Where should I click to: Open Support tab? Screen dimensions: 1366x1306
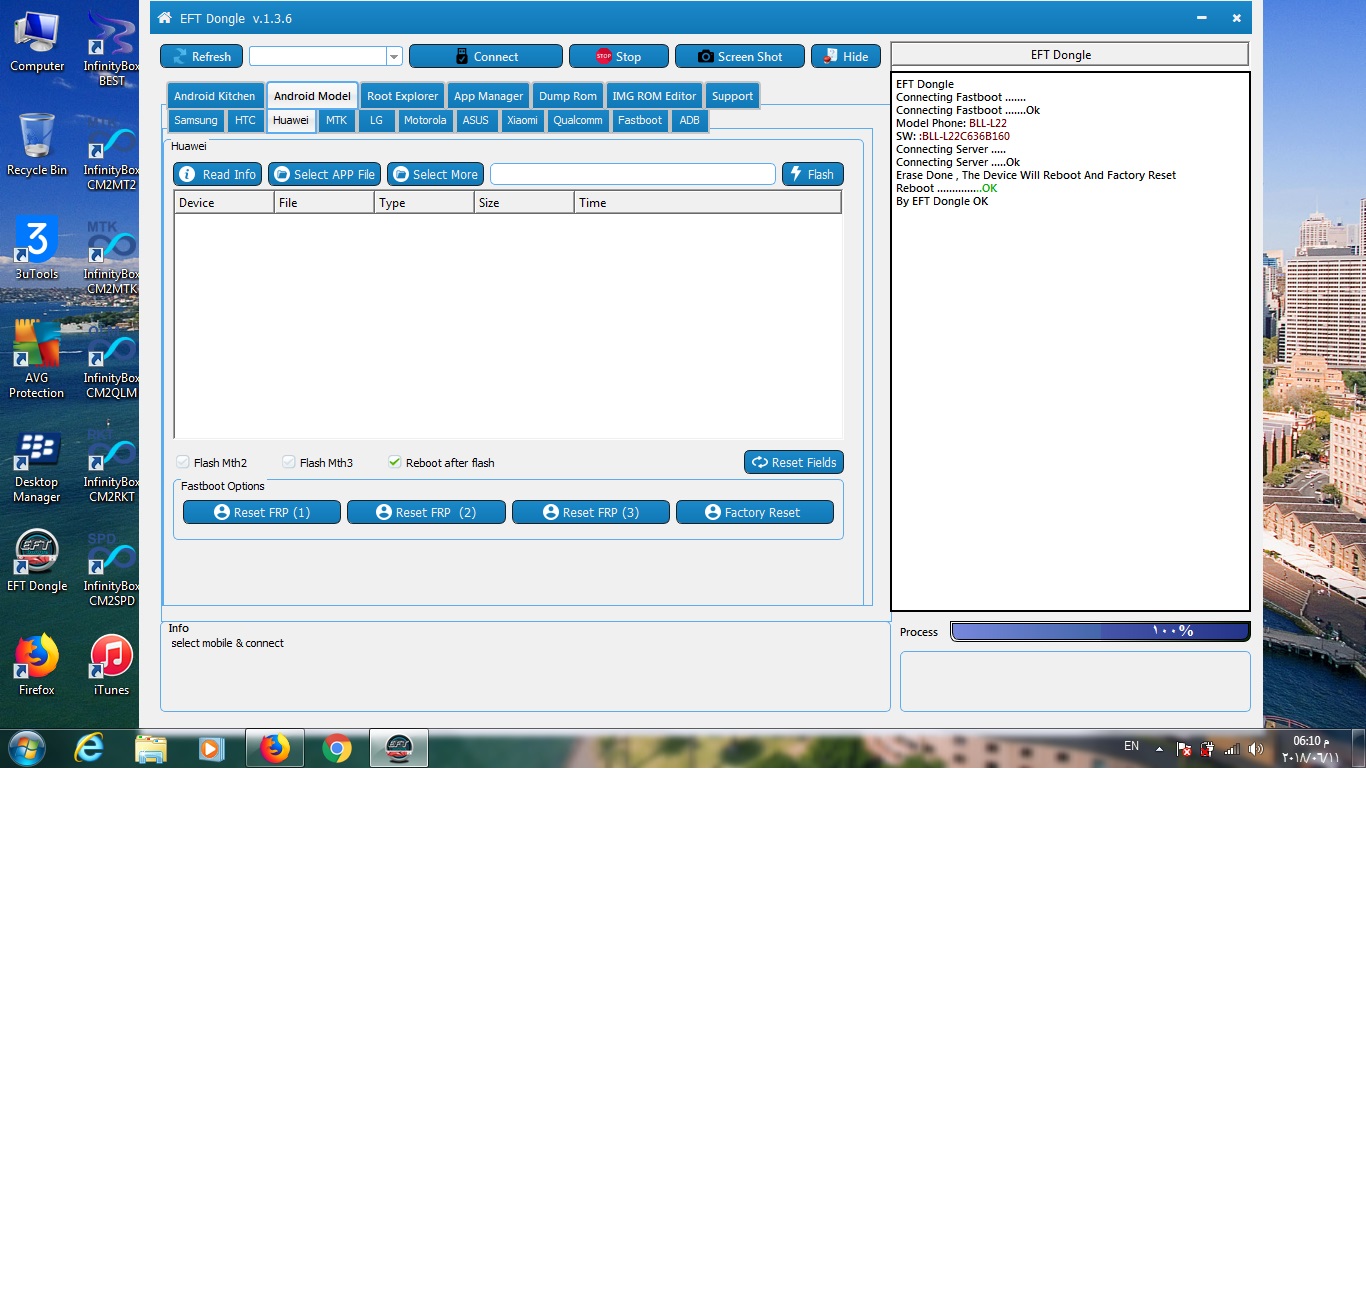tap(732, 96)
